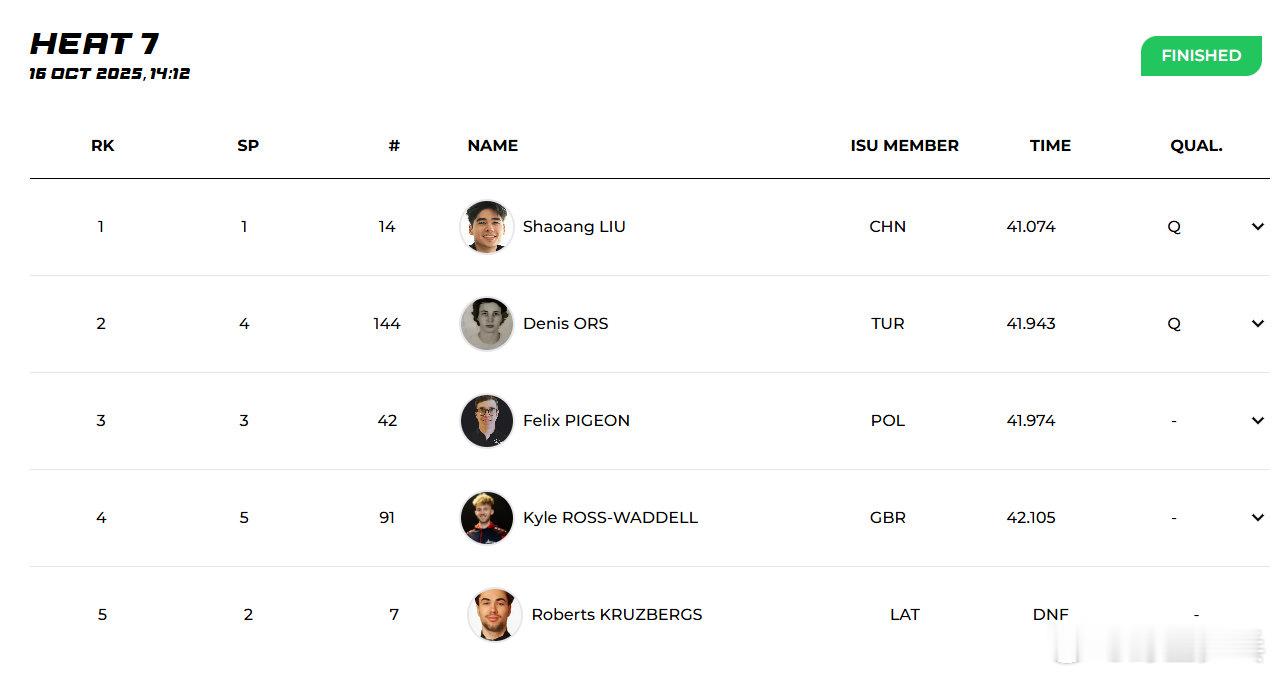
Task: Open Felix PIGEON's profile photo
Action: (487, 421)
